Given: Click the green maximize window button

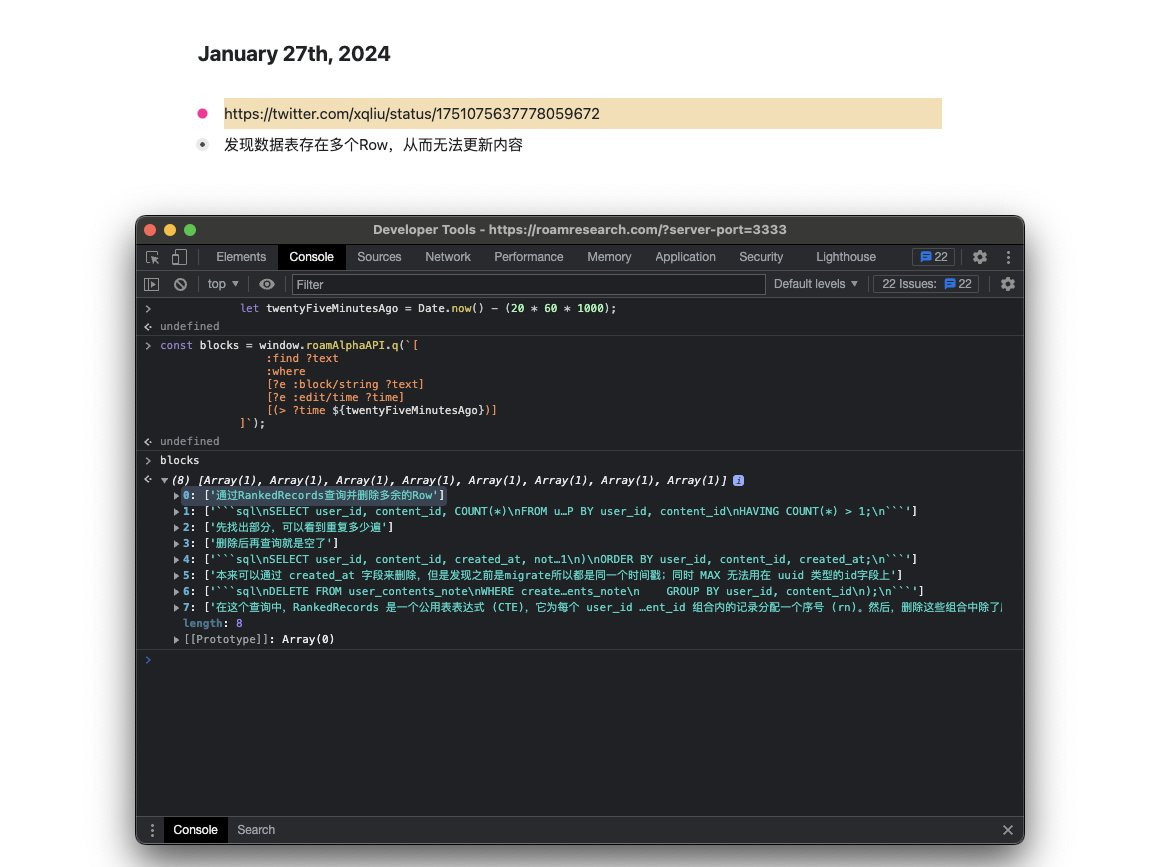Looking at the screenshot, I should click(x=190, y=230).
